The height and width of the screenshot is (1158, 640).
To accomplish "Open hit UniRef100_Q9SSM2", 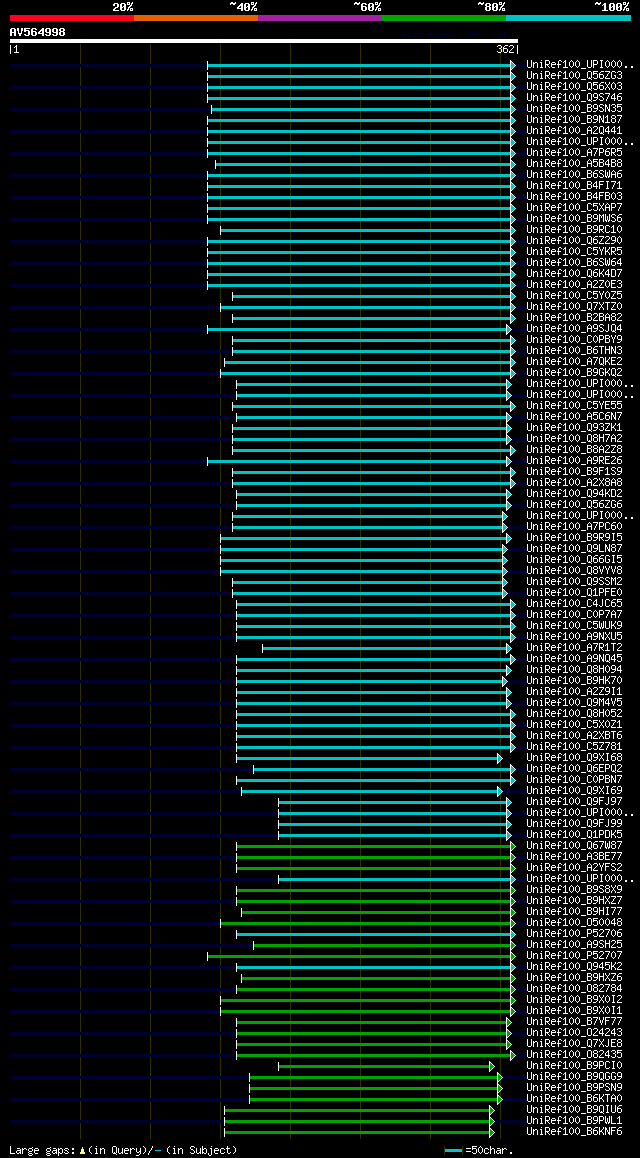I will click(x=574, y=582).
